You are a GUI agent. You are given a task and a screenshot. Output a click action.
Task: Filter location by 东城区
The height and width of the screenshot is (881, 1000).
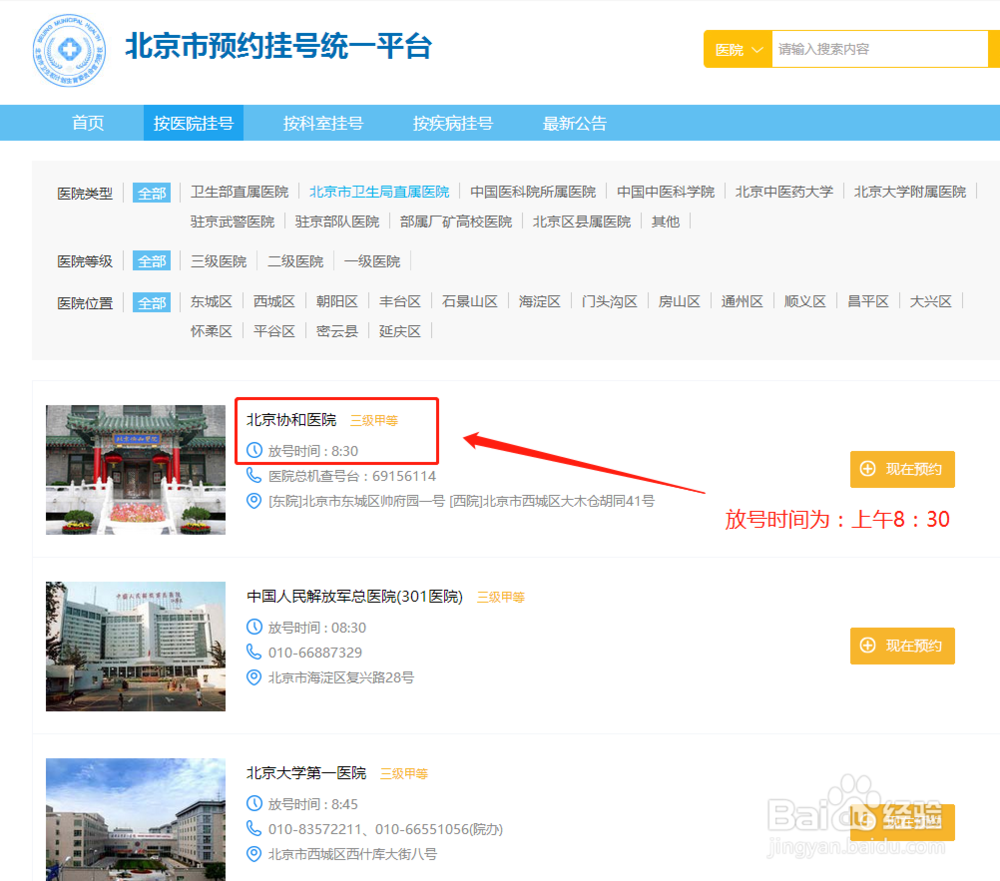click(211, 301)
